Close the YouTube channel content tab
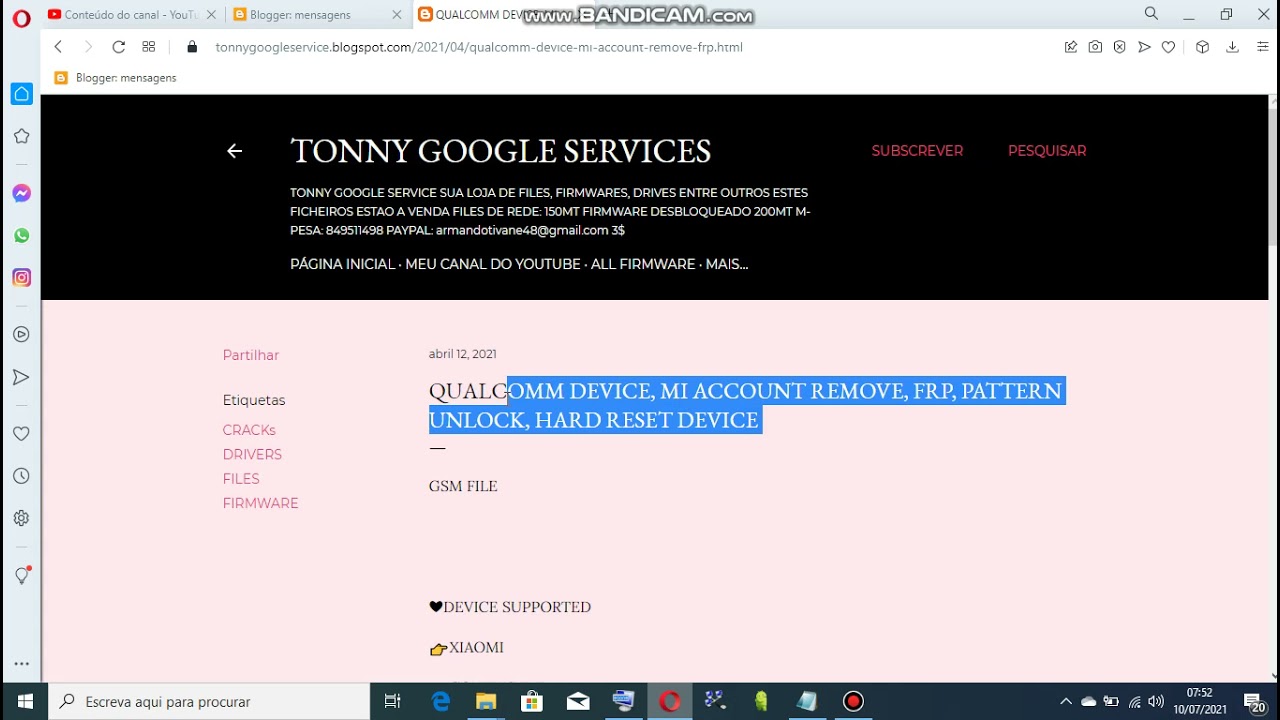The height and width of the screenshot is (720, 1280). [211, 15]
